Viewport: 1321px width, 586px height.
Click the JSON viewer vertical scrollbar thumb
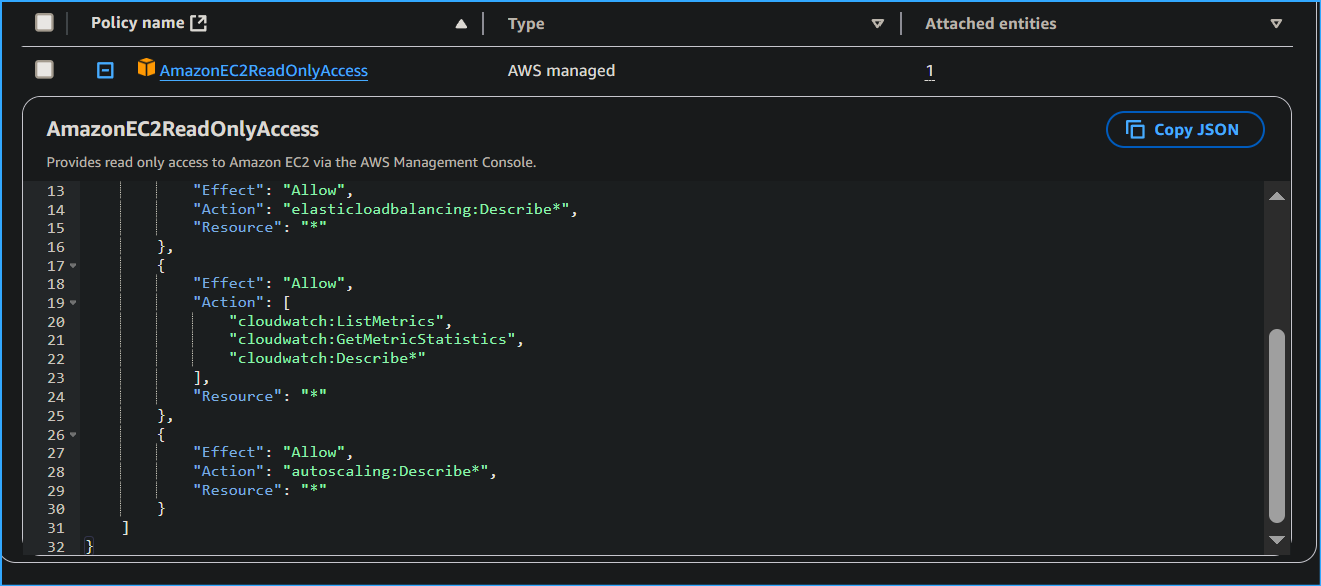pos(1276,425)
